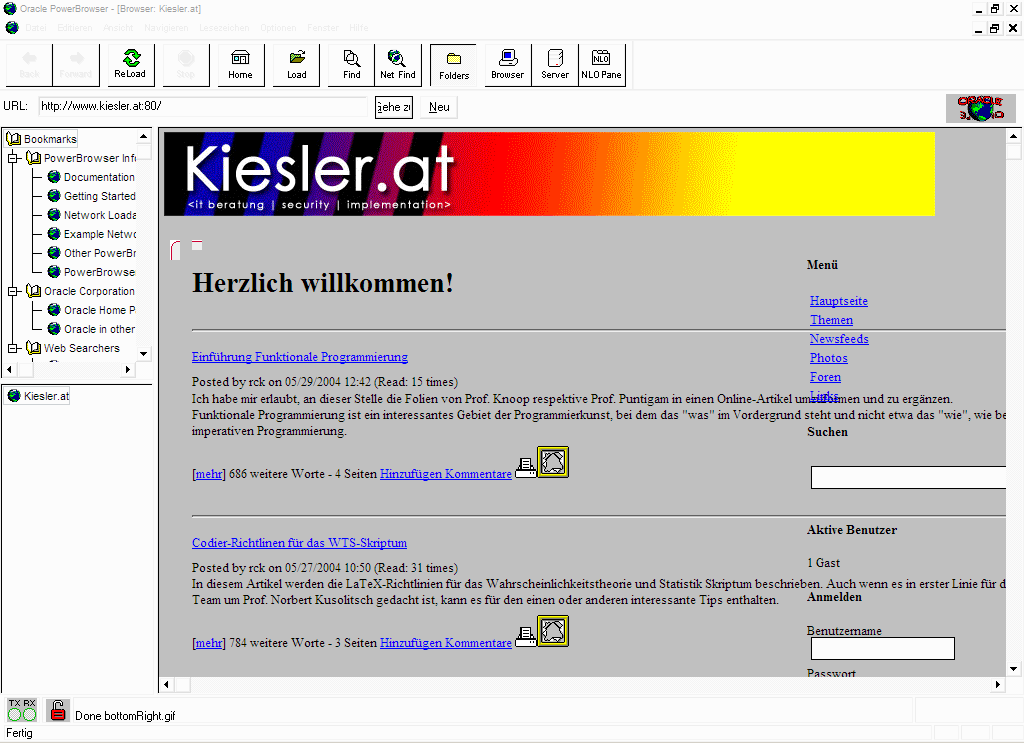Open the NLO Pane toolbar button
The image size is (1024, 743).
601,65
